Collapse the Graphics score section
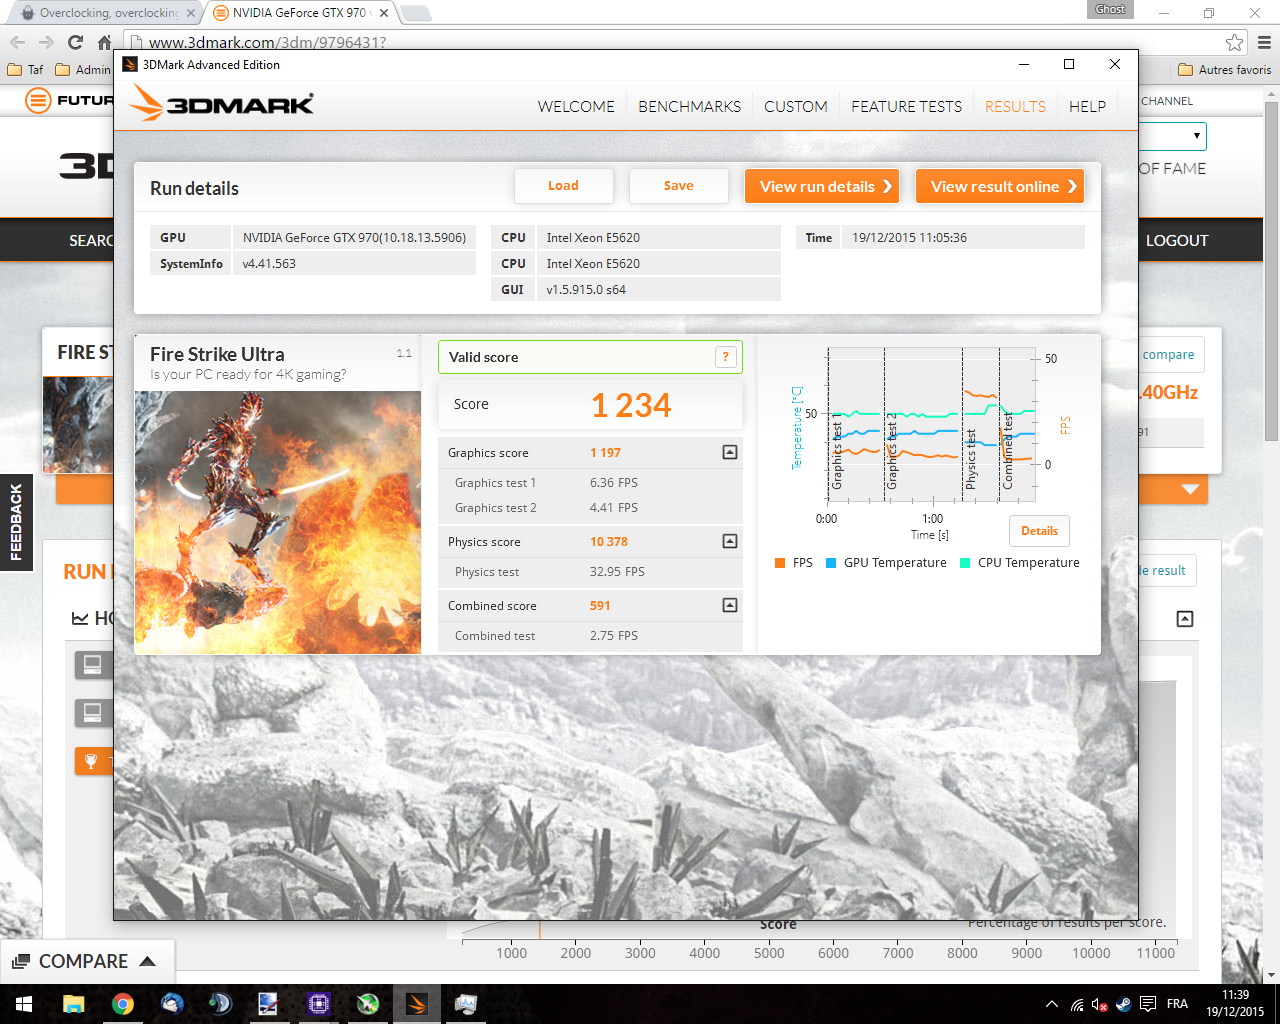 click(730, 452)
